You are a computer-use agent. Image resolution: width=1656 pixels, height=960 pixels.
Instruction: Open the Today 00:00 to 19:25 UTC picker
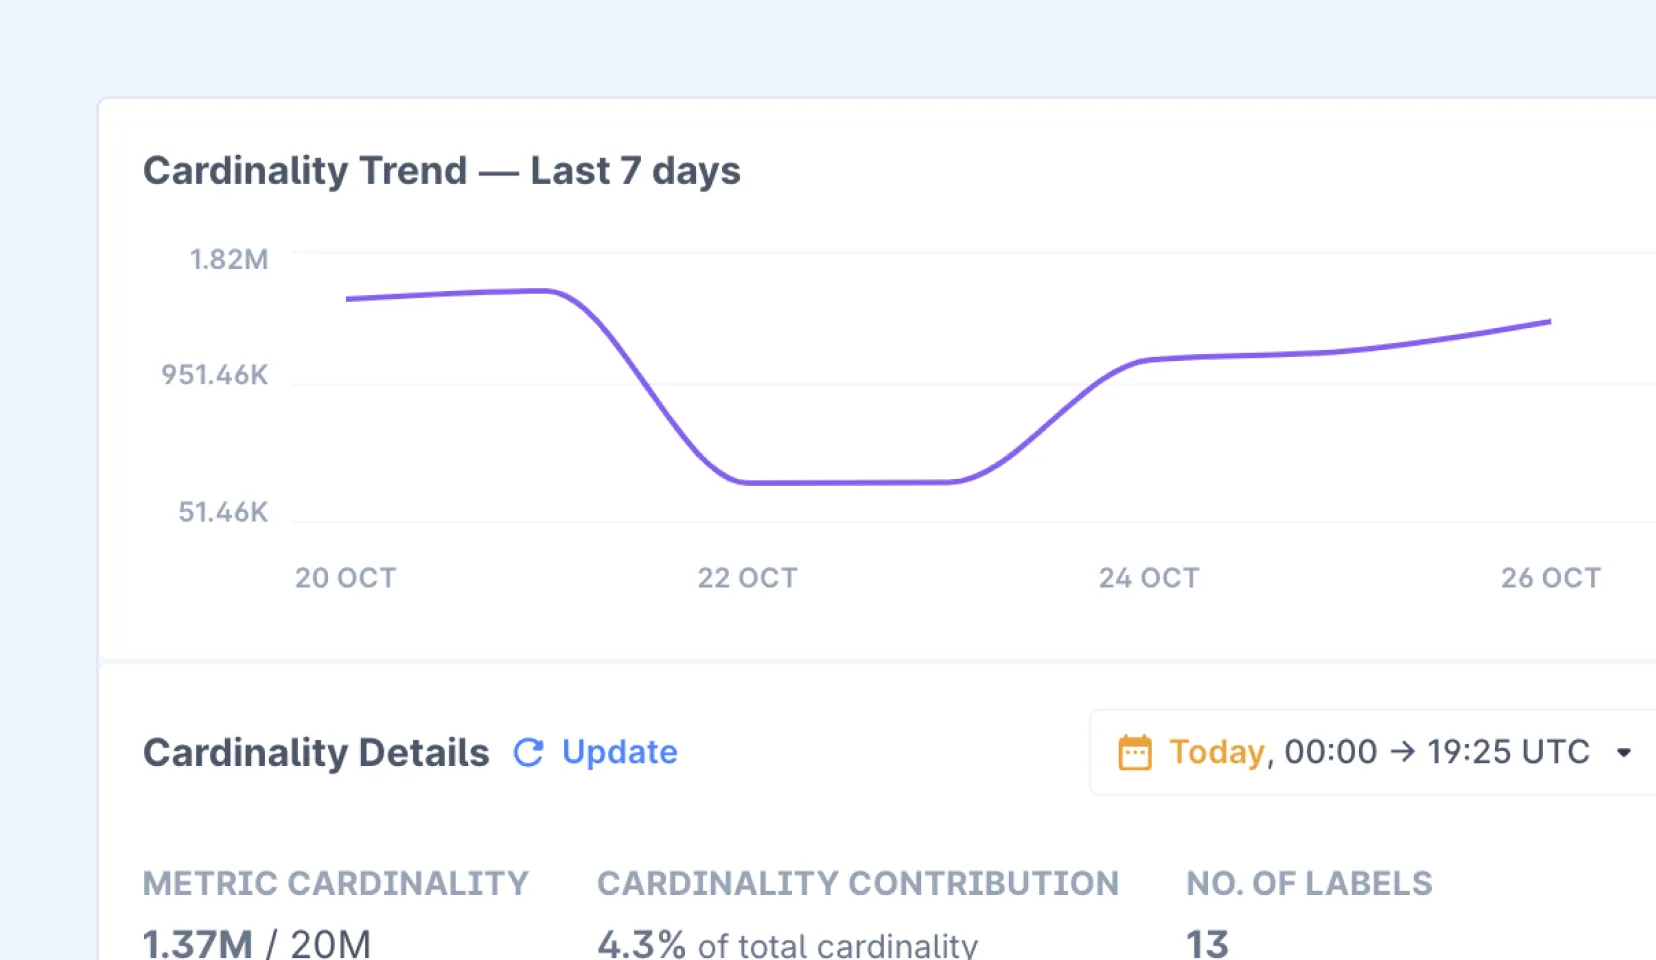1373,752
